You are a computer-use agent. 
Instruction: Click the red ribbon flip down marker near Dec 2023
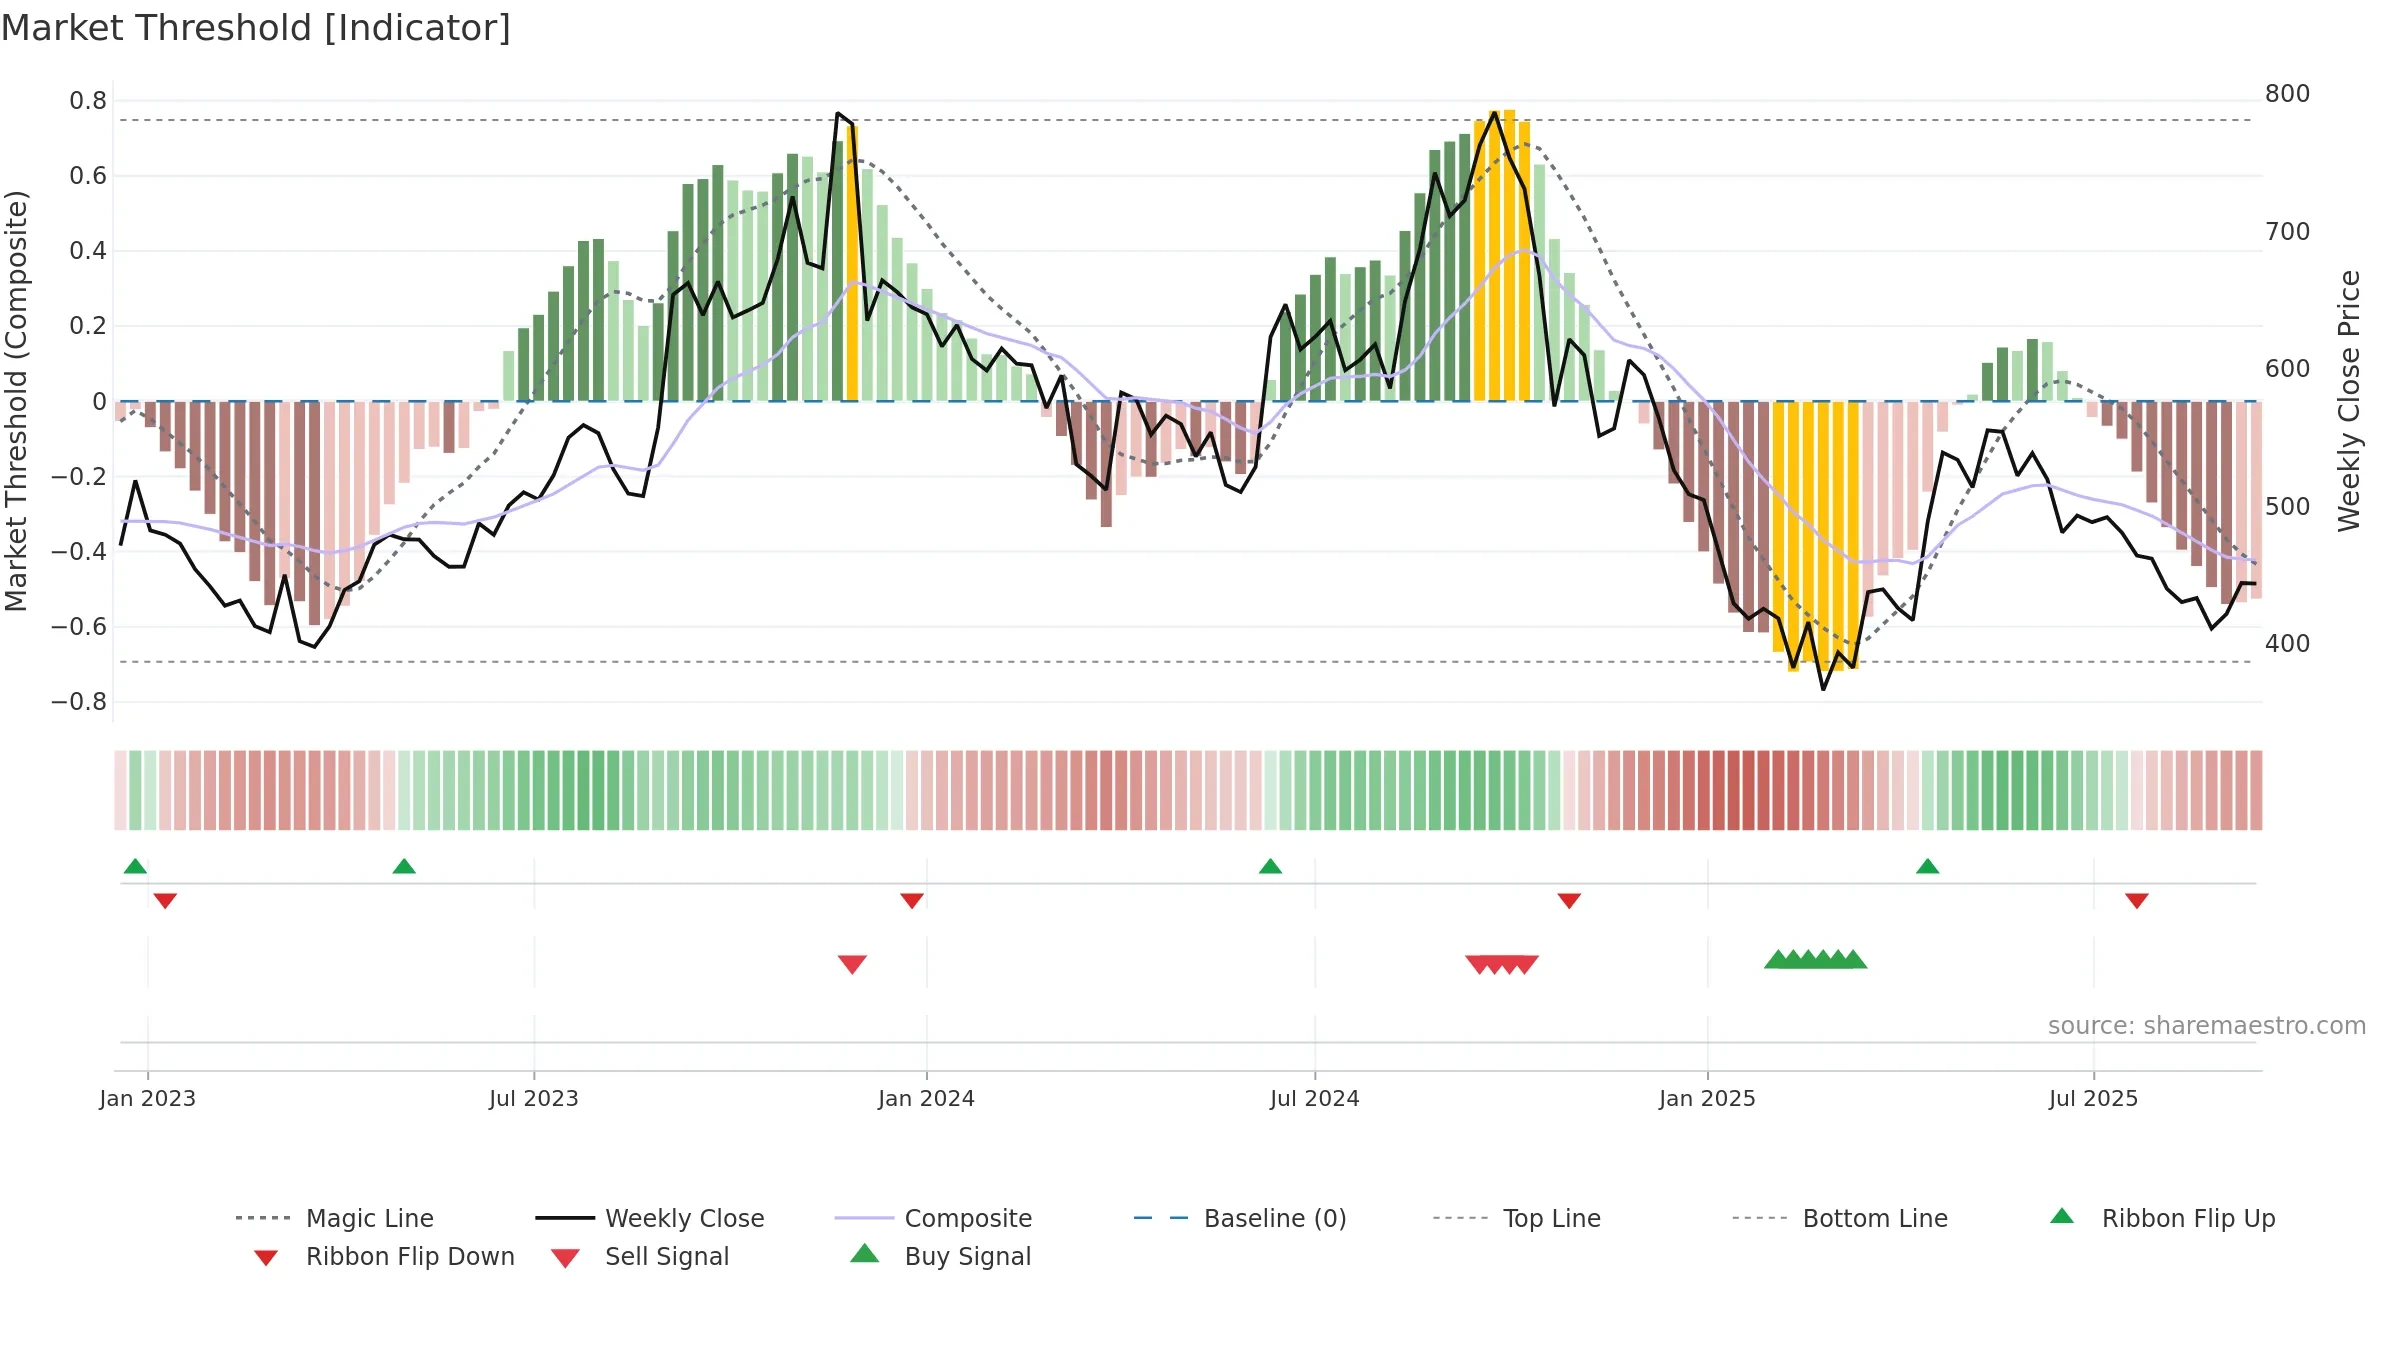click(x=912, y=901)
